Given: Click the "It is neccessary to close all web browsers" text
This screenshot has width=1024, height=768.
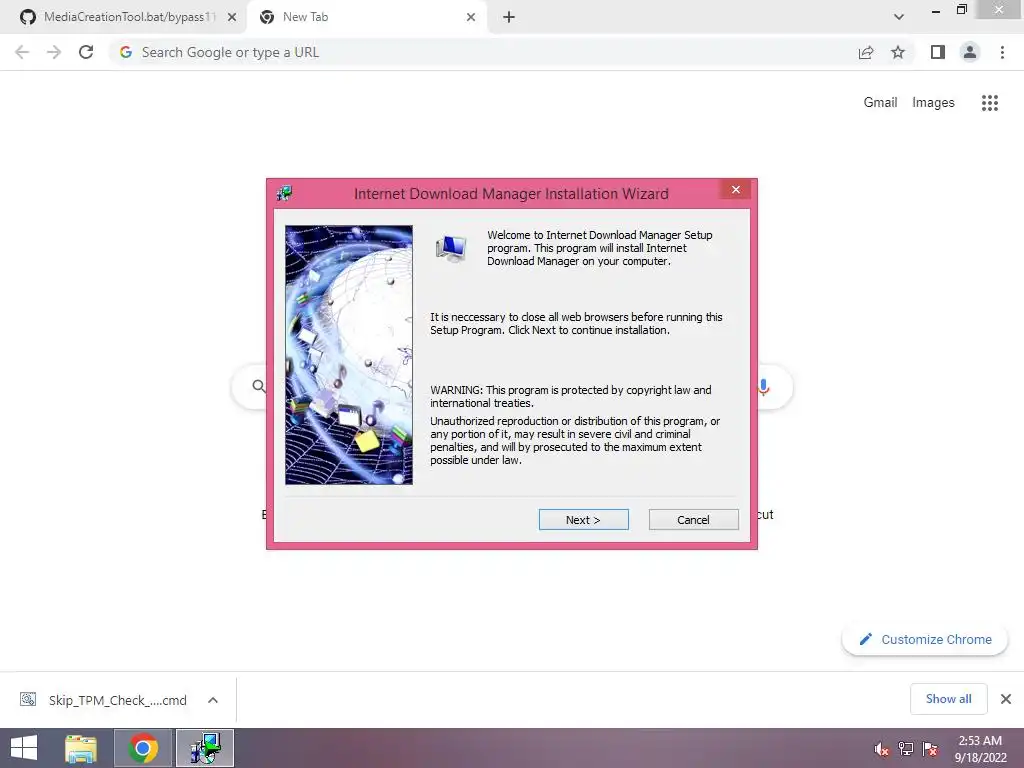Looking at the screenshot, I should tap(576, 323).
